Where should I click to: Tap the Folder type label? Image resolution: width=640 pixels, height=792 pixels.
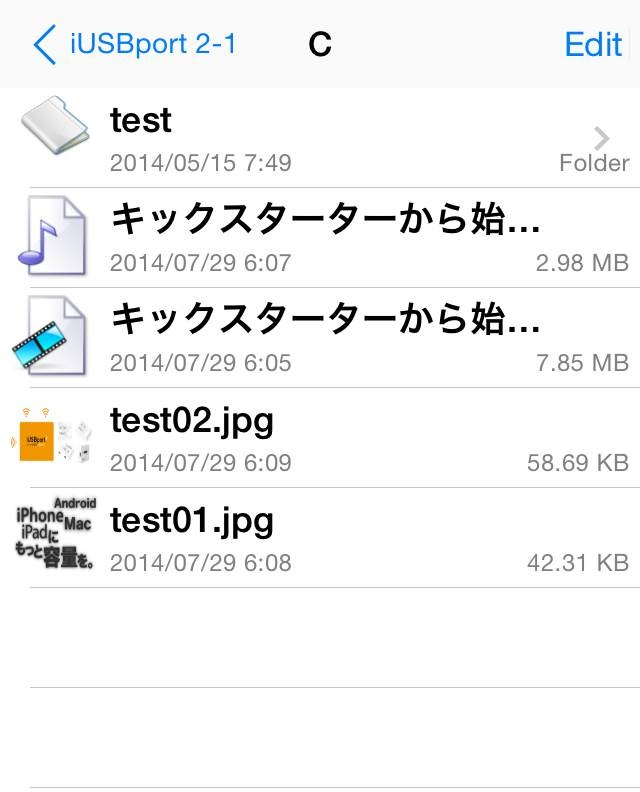595,163
